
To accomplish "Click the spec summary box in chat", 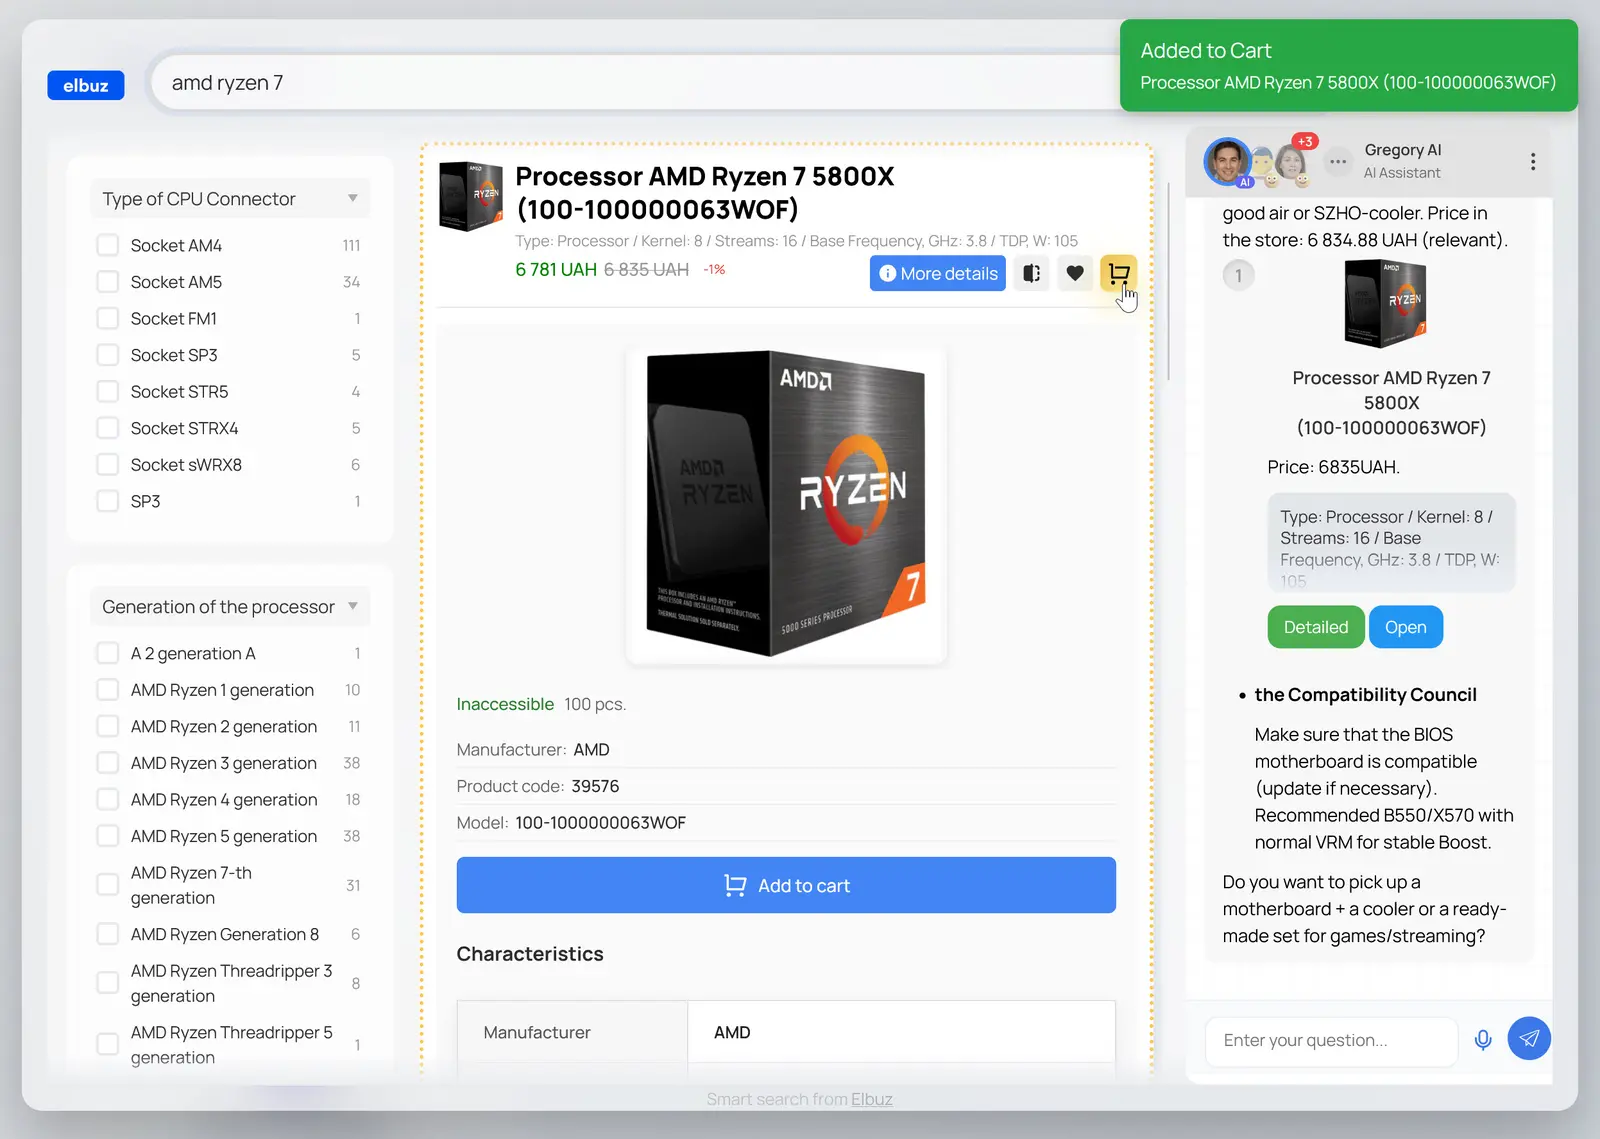I will click(x=1391, y=543).
